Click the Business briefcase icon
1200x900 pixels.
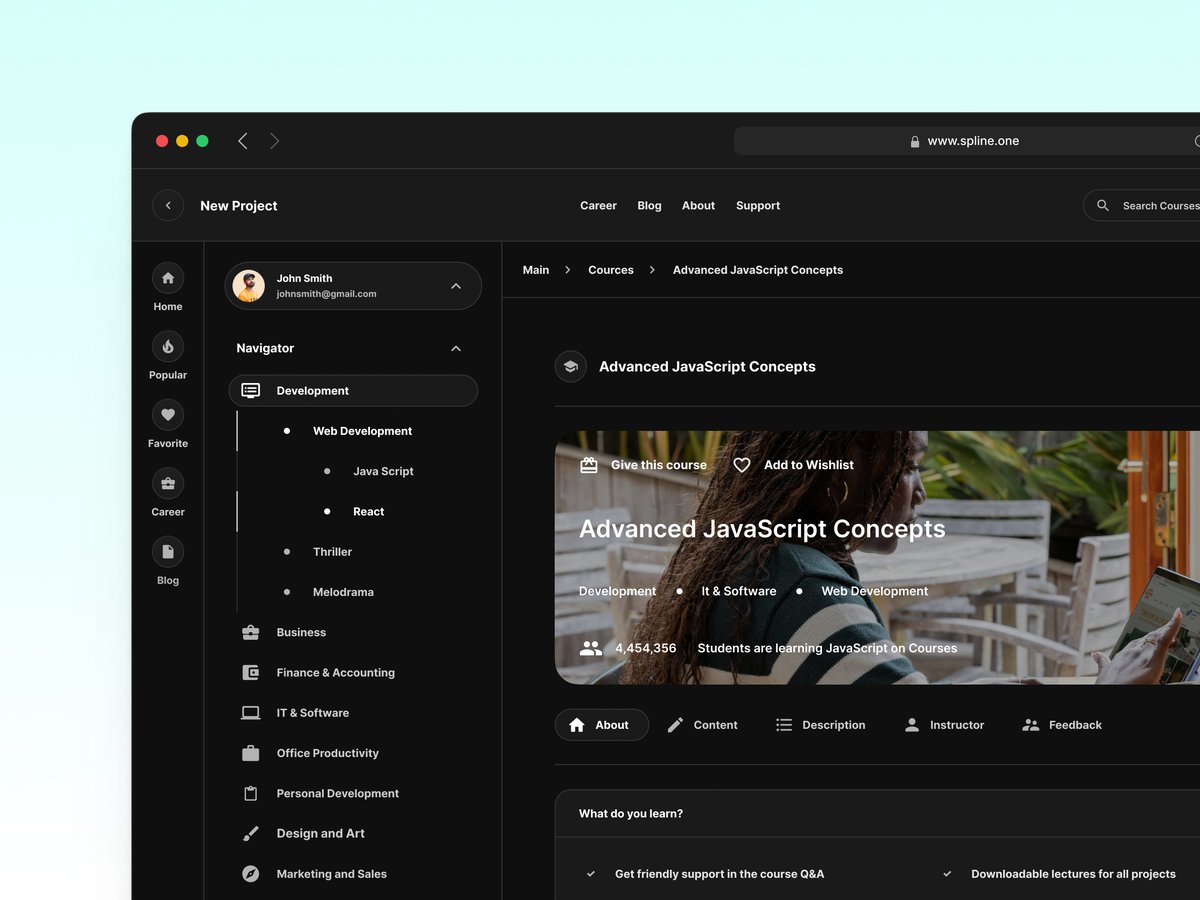click(x=251, y=632)
